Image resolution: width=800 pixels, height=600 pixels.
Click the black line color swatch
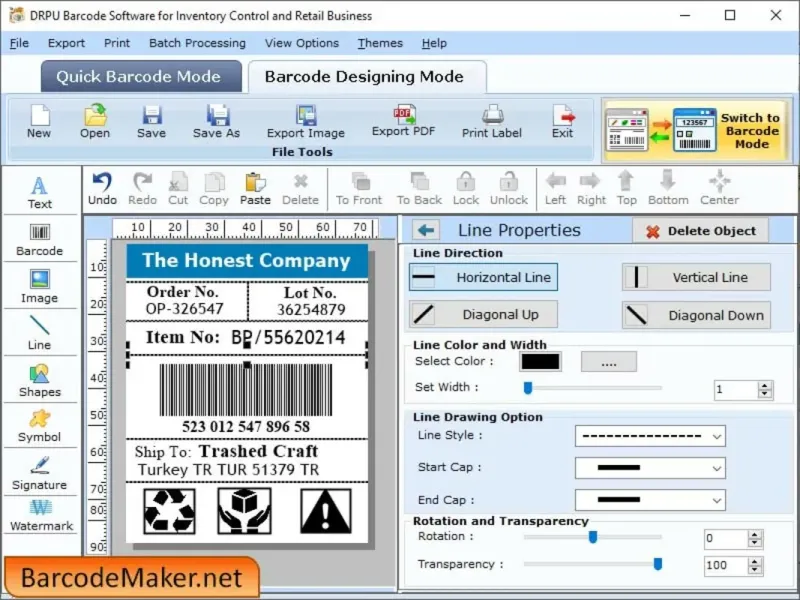point(540,361)
